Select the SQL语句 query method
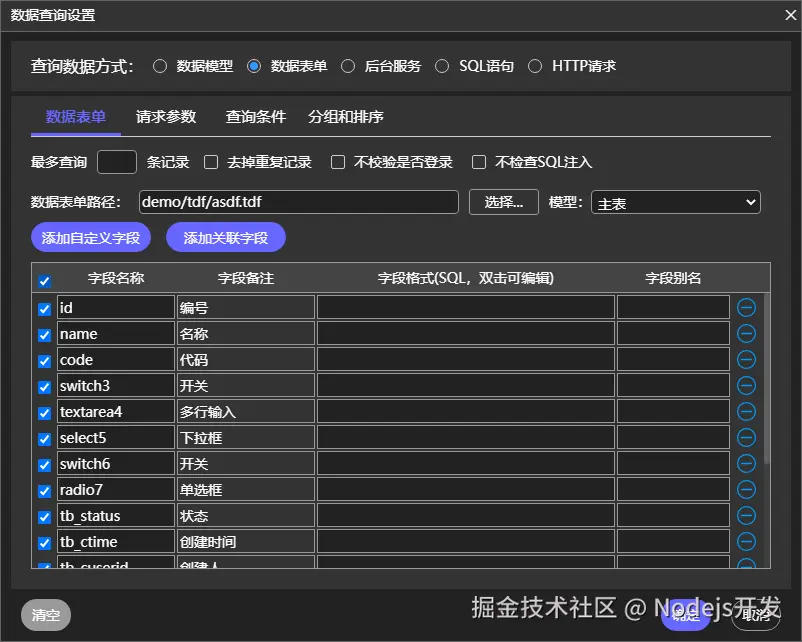Screen dimensions: 802x642 [442, 66]
